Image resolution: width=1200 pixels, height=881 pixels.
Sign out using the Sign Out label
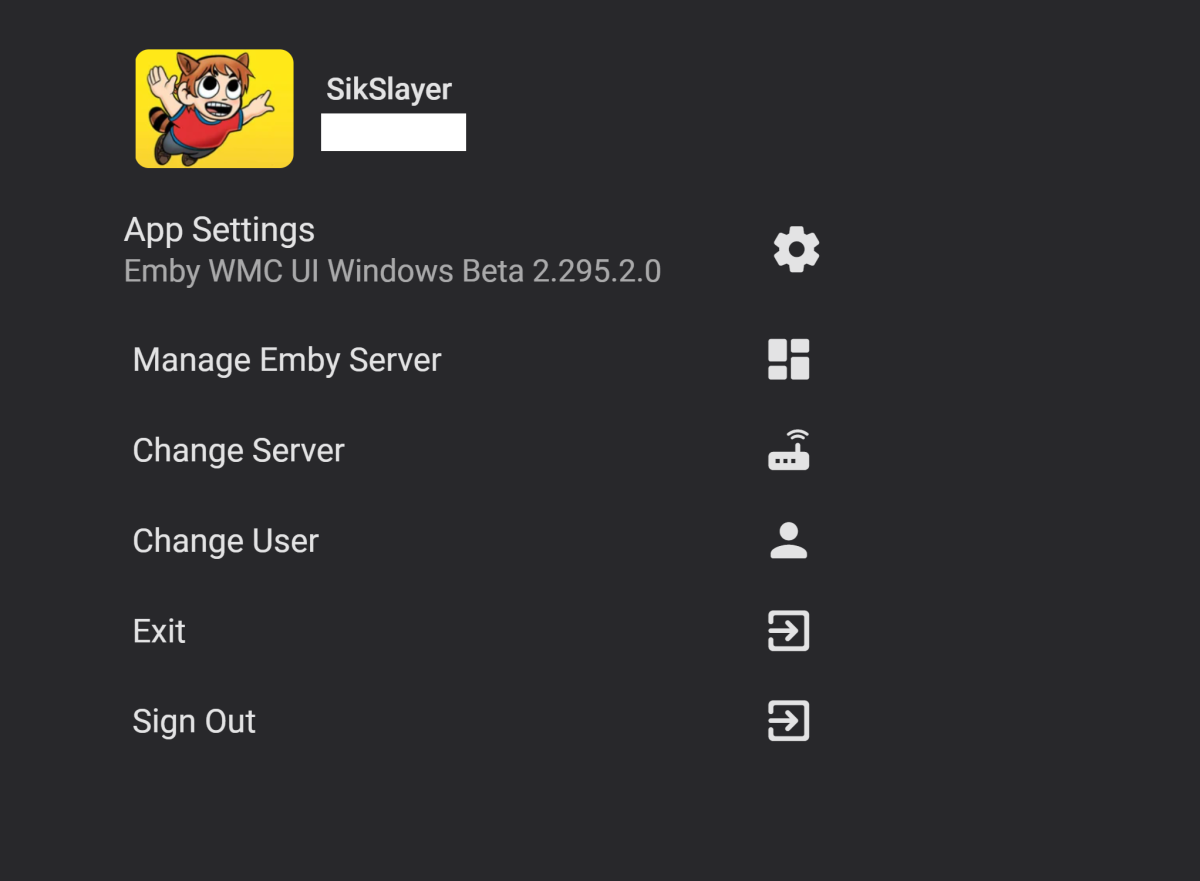pos(194,721)
